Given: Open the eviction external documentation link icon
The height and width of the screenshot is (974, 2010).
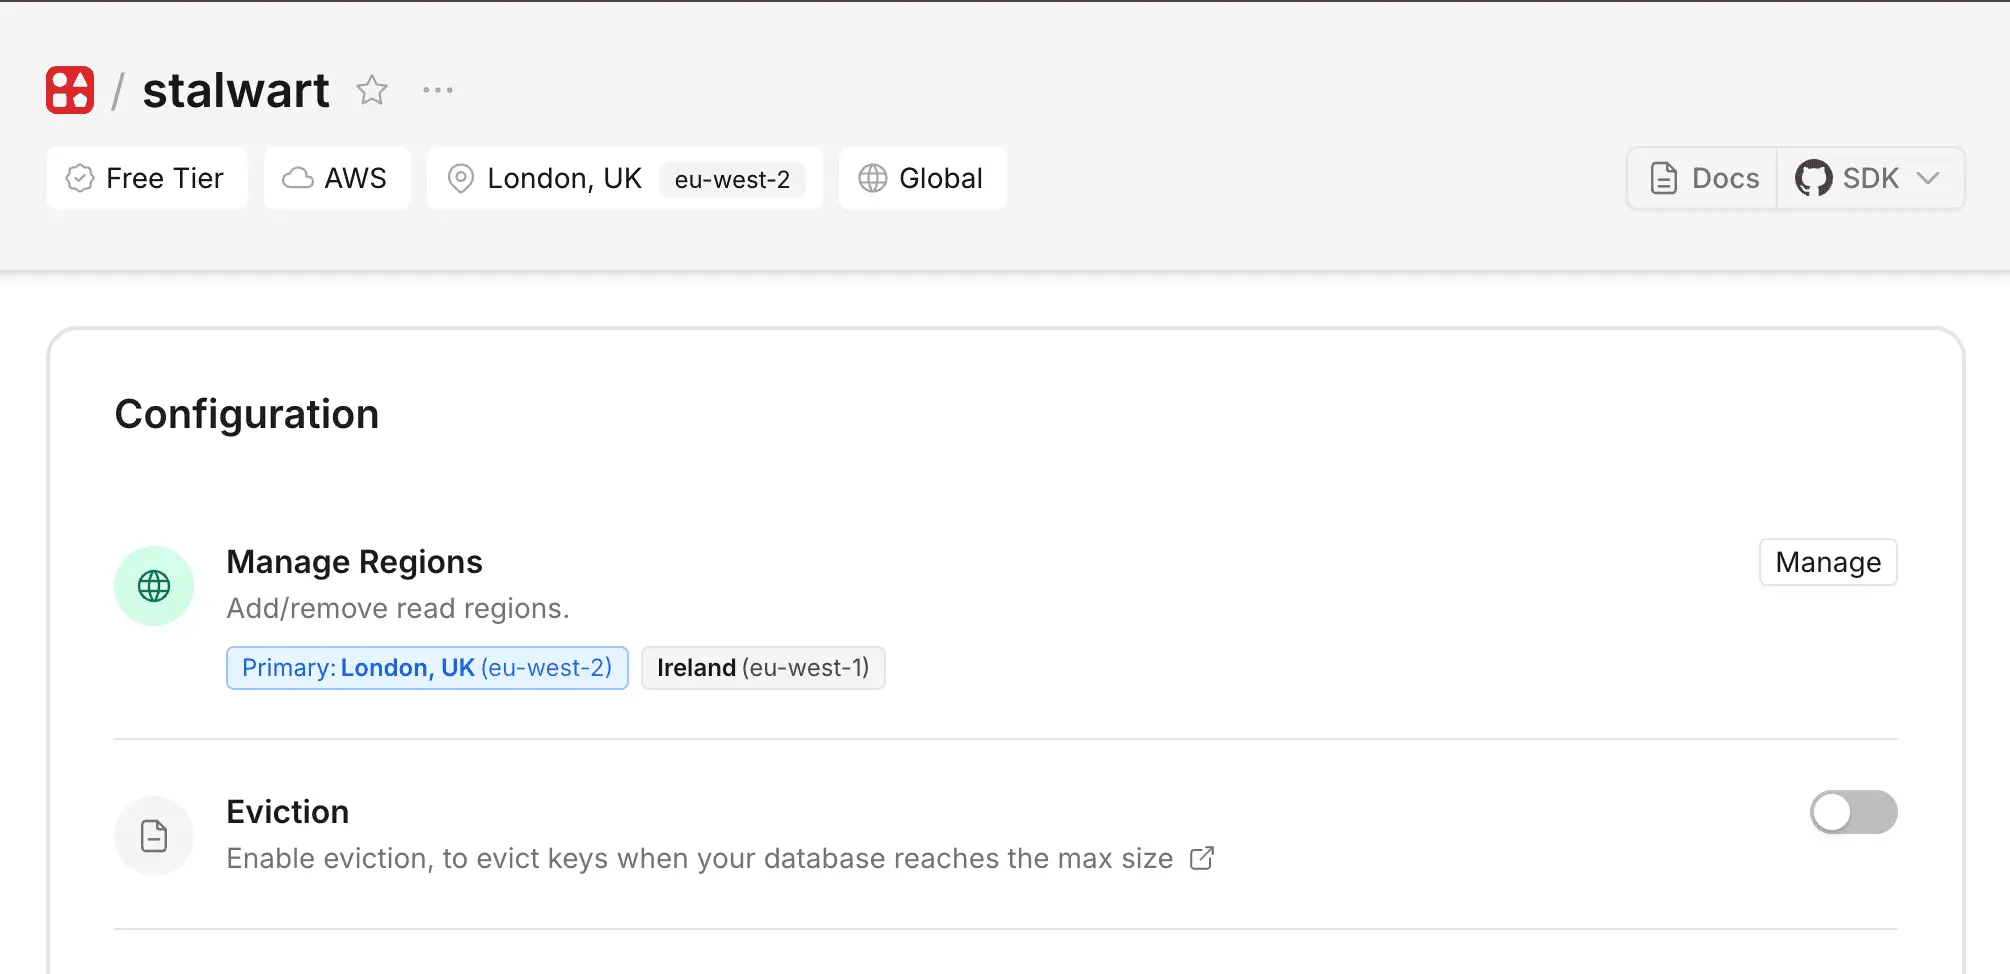Looking at the screenshot, I should tap(1200, 858).
